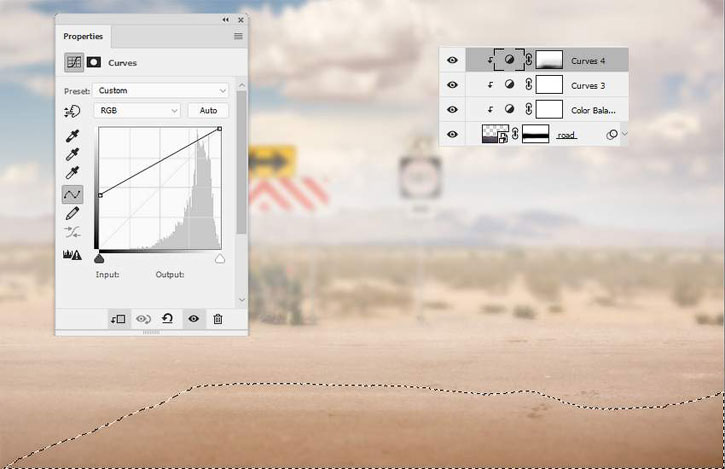Select the road layer mask thumbnail
The width and height of the screenshot is (725, 469).
[536, 134]
